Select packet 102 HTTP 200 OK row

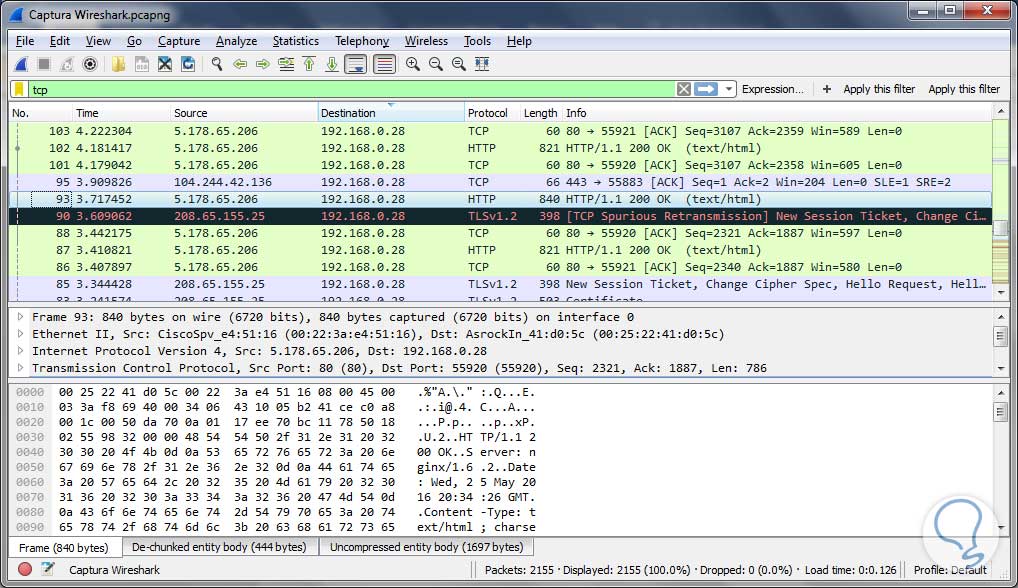[x=500, y=148]
